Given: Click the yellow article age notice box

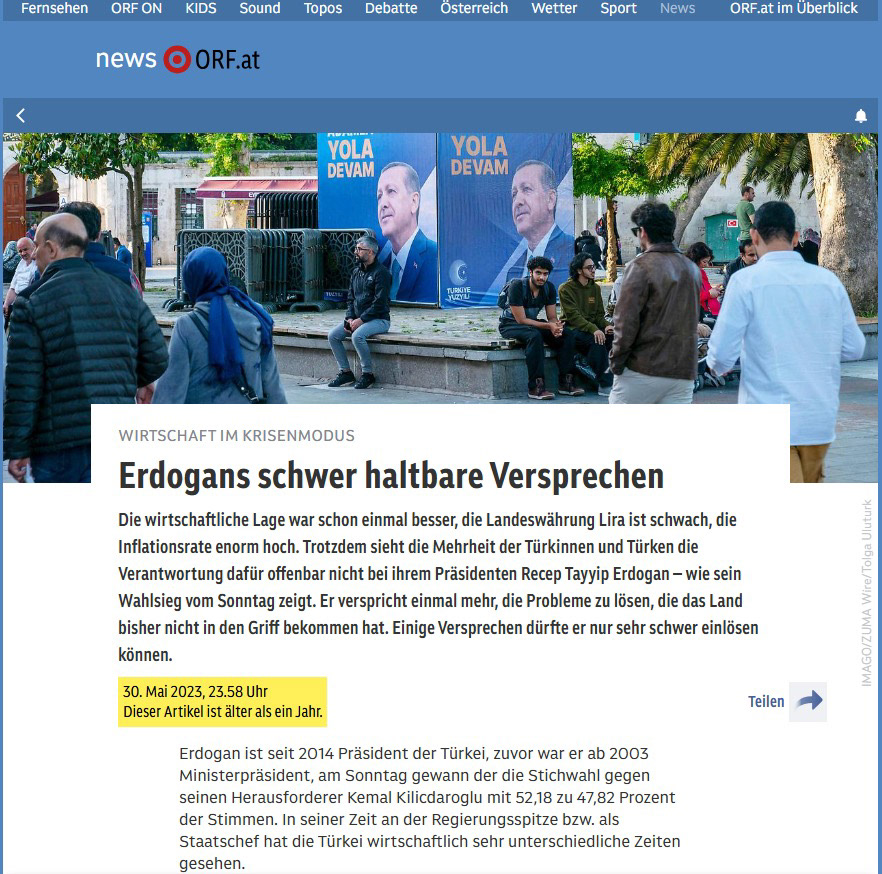Looking at the screenshot, I should (x=224, y=700).
